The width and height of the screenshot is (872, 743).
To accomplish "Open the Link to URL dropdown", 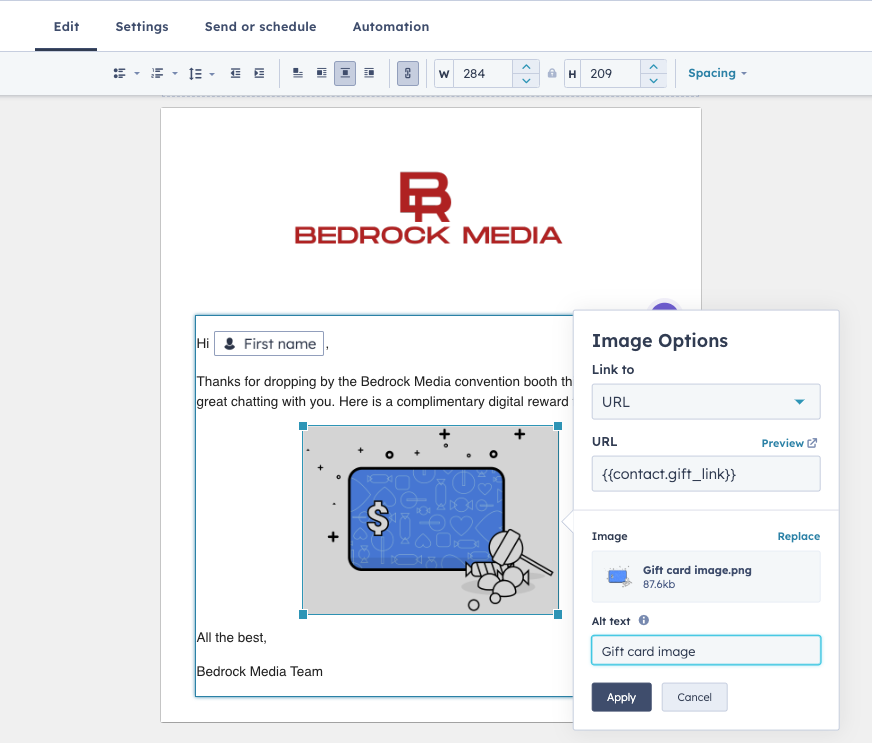I will 706,402.
